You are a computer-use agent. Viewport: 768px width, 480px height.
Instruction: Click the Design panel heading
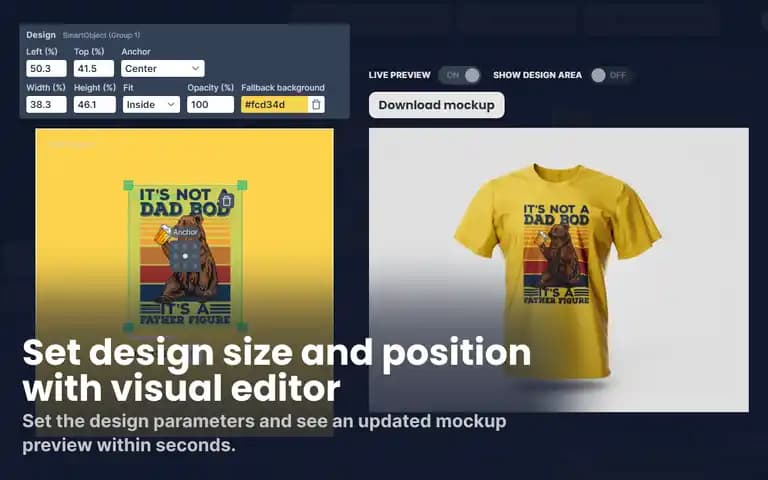(x=41, y=35)
